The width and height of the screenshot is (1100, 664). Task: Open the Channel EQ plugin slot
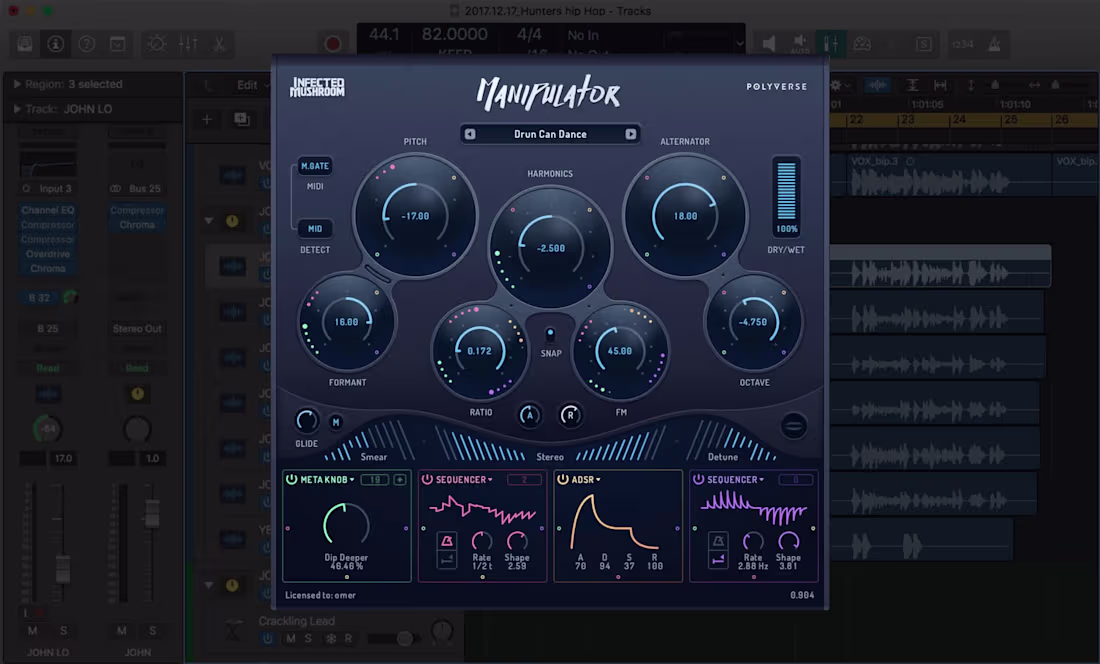pos(46,209)
